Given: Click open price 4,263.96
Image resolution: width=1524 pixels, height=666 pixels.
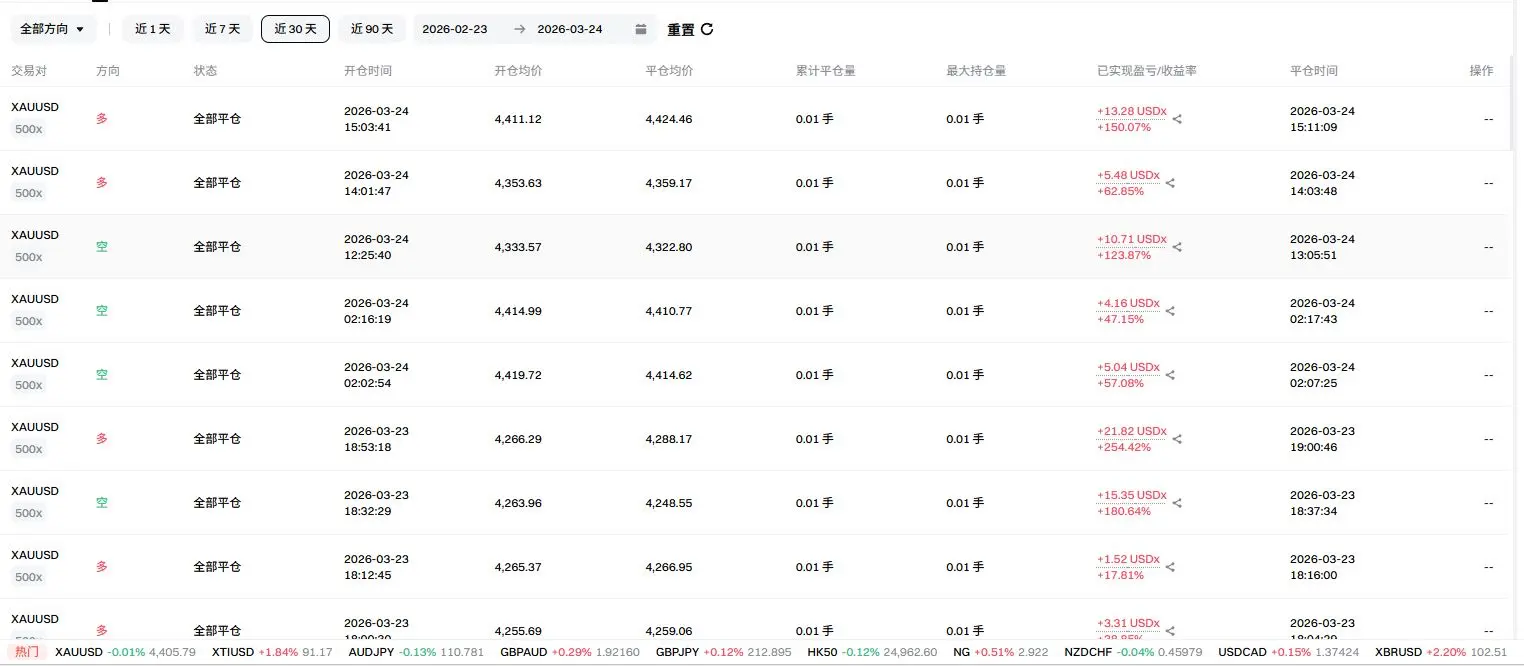Looking at the screenshot, I should 518,503.
